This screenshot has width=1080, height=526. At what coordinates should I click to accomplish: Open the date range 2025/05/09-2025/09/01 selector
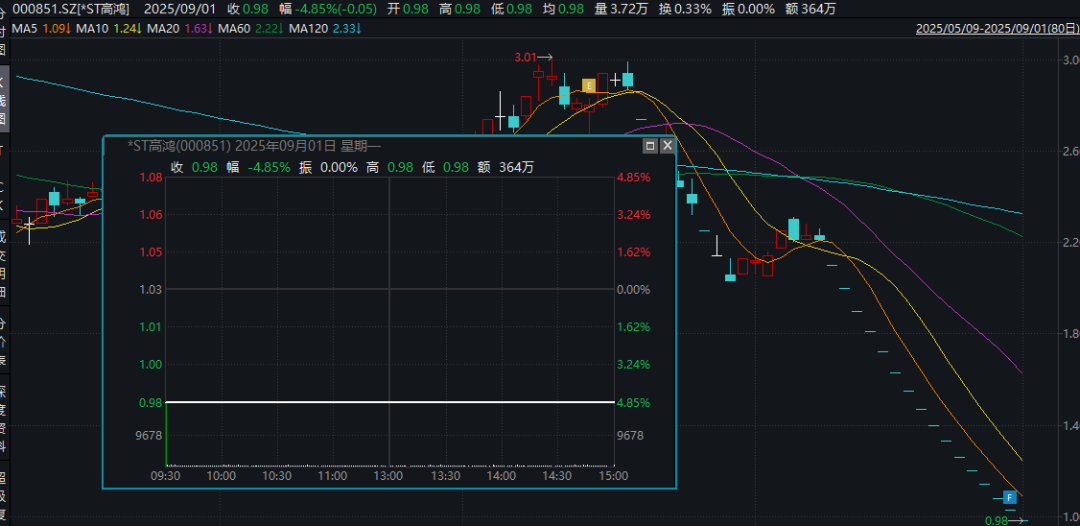click(997, 29)
